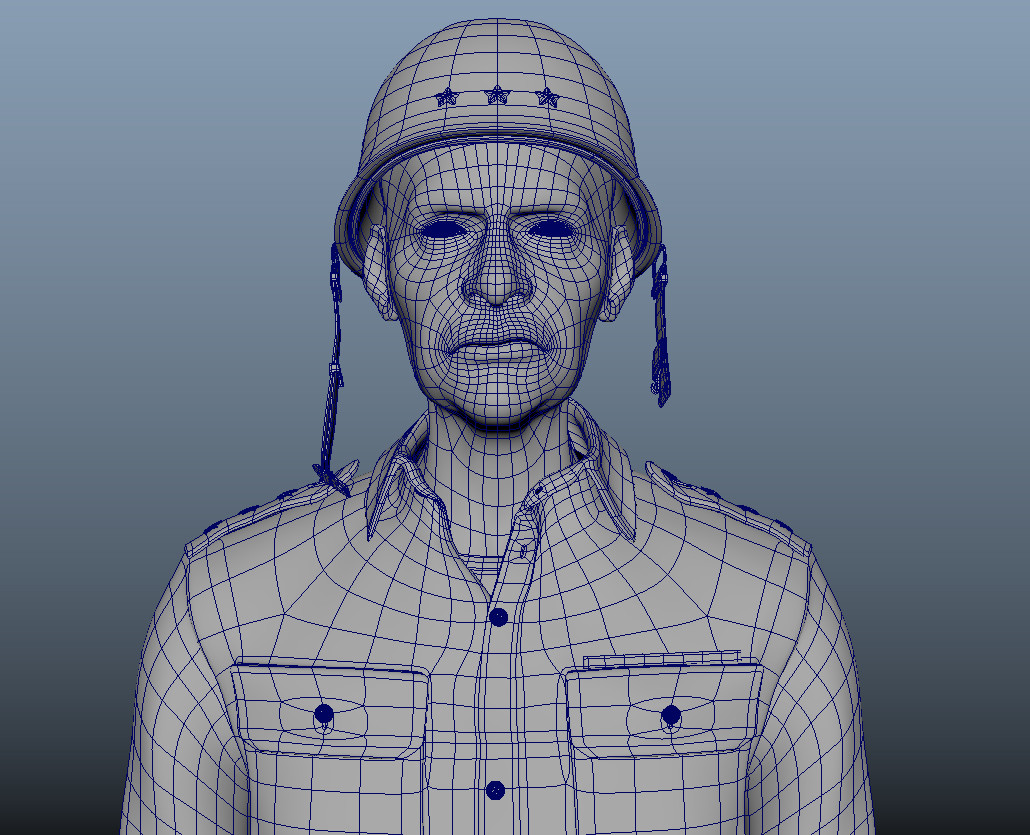Select the right chin strap buckle
Image resolution: width=1030 pixels, height=835 pixels.
[662, 275]
